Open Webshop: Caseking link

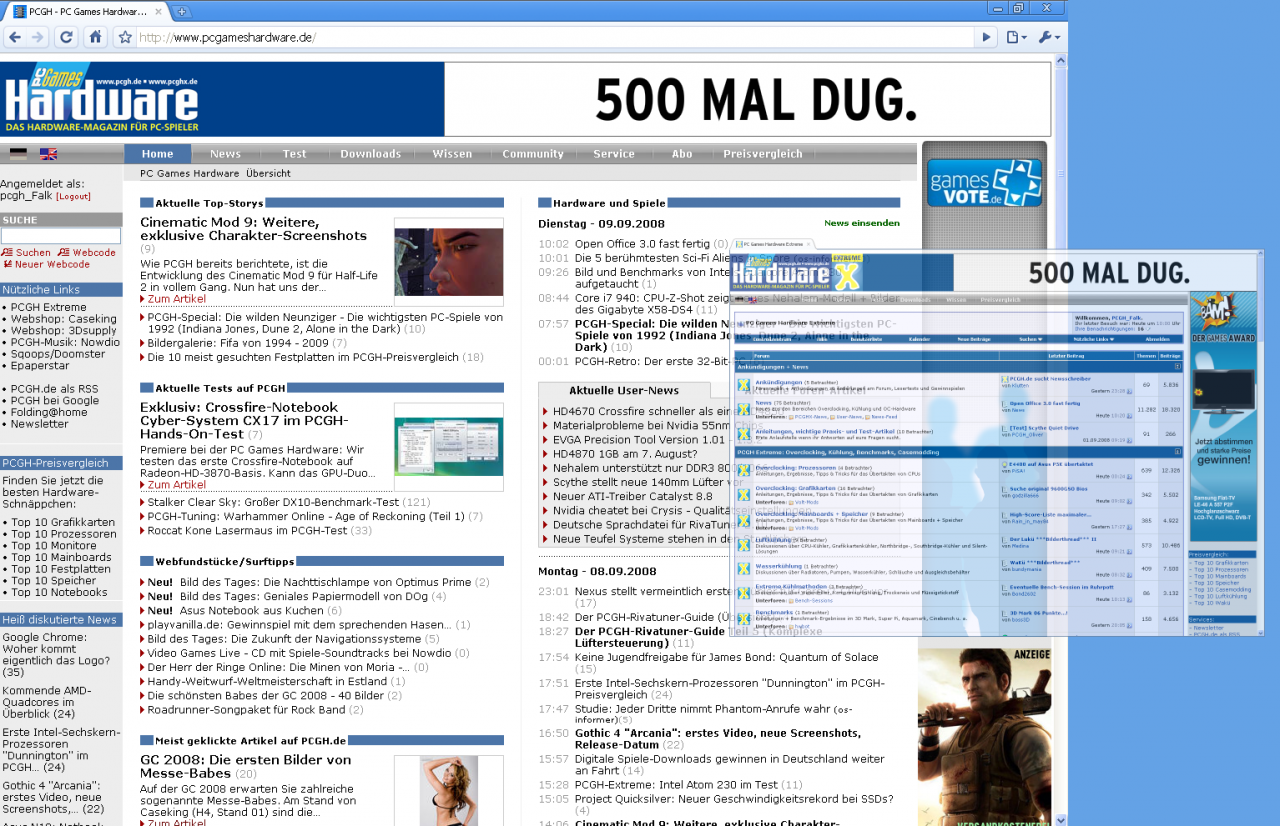(64, 319)
